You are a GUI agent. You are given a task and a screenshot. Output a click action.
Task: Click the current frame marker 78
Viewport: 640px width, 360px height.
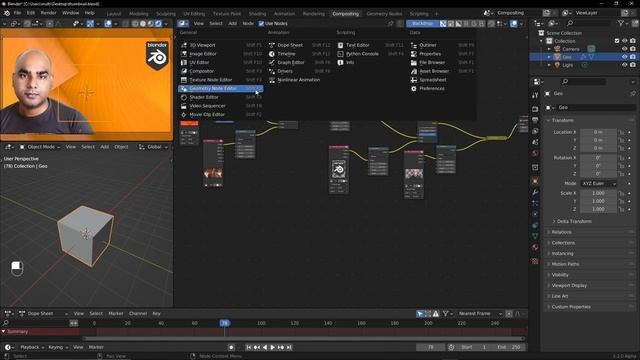(224, 323)
